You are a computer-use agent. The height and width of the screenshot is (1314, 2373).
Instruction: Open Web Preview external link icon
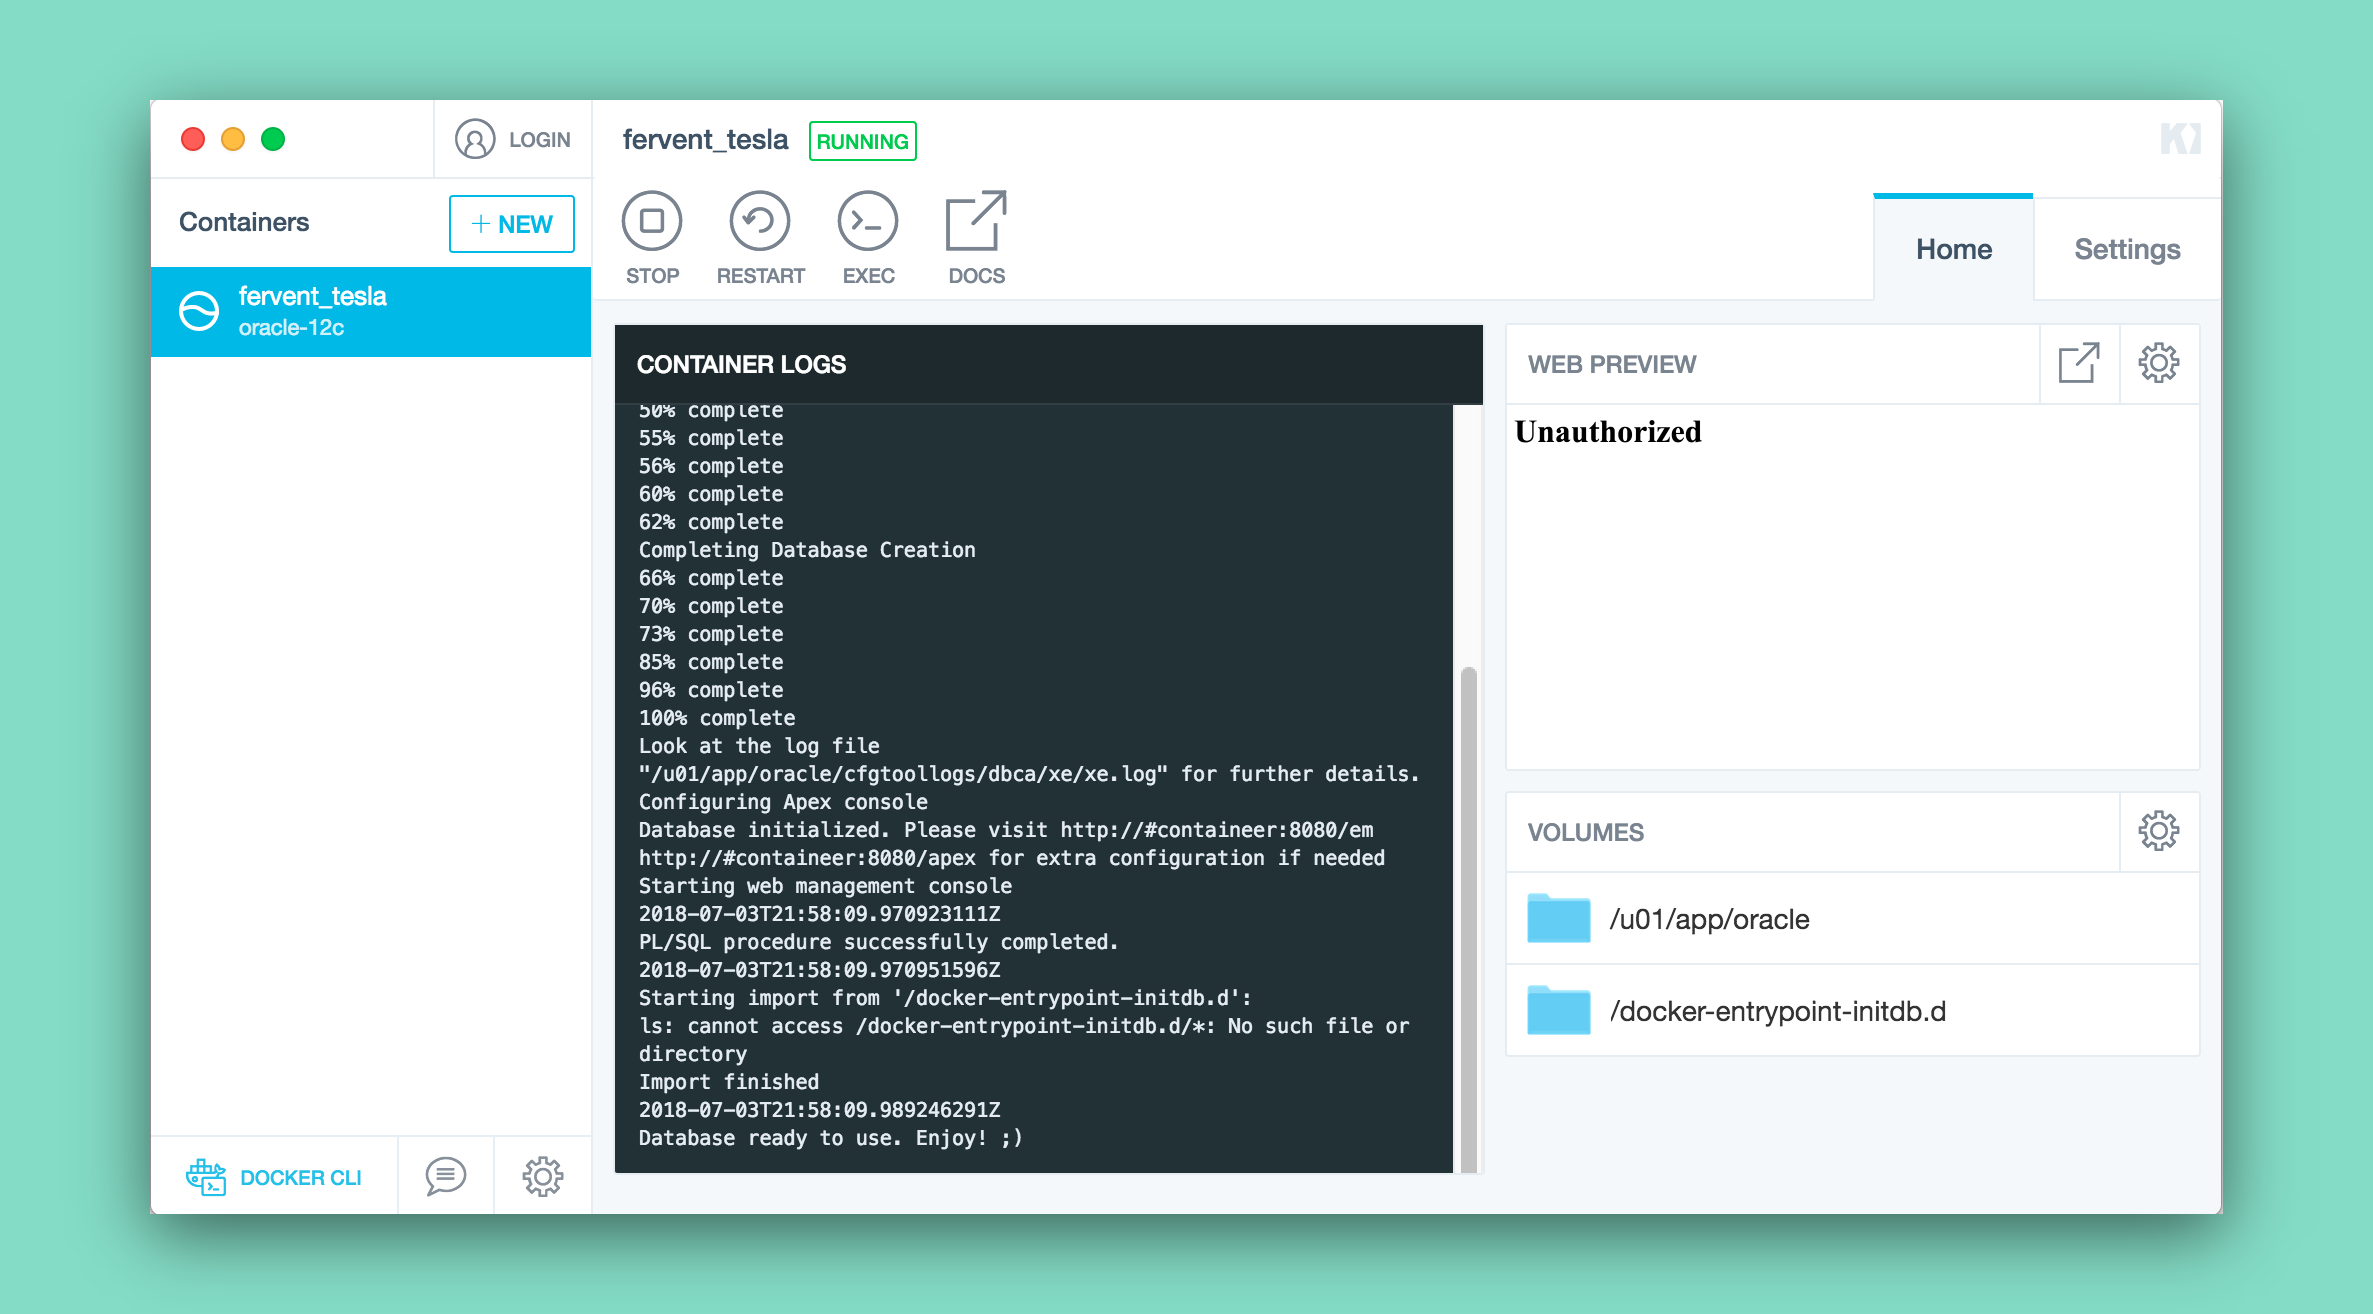[2077, 362]
